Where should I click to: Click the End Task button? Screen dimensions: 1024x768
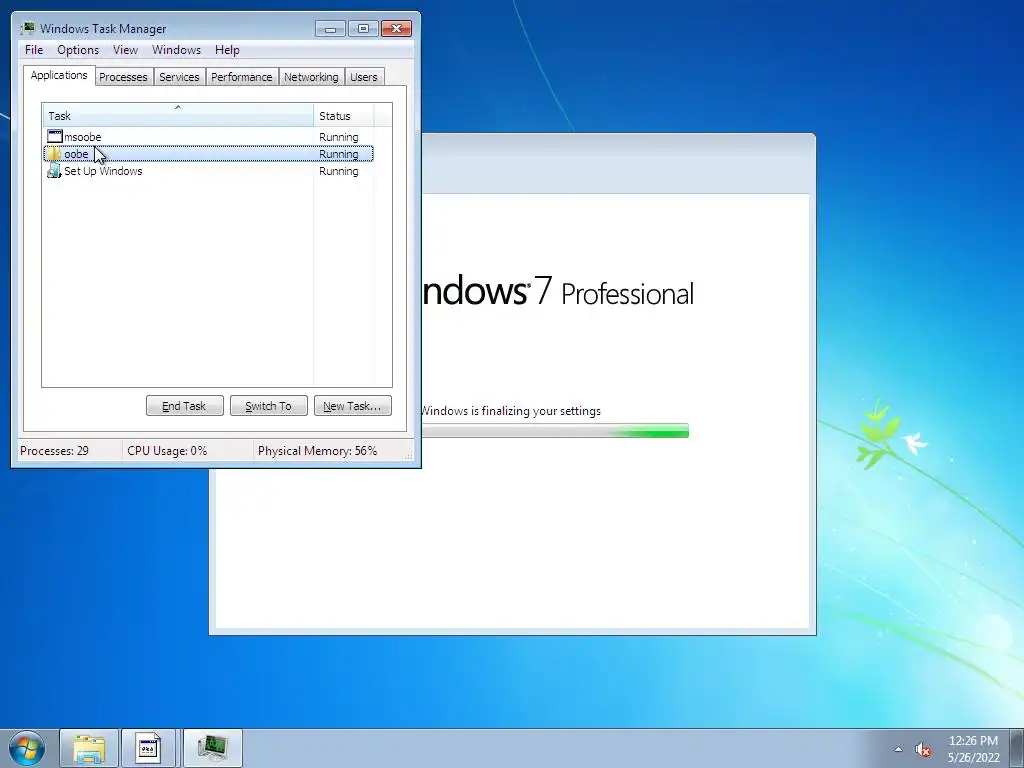185,406
